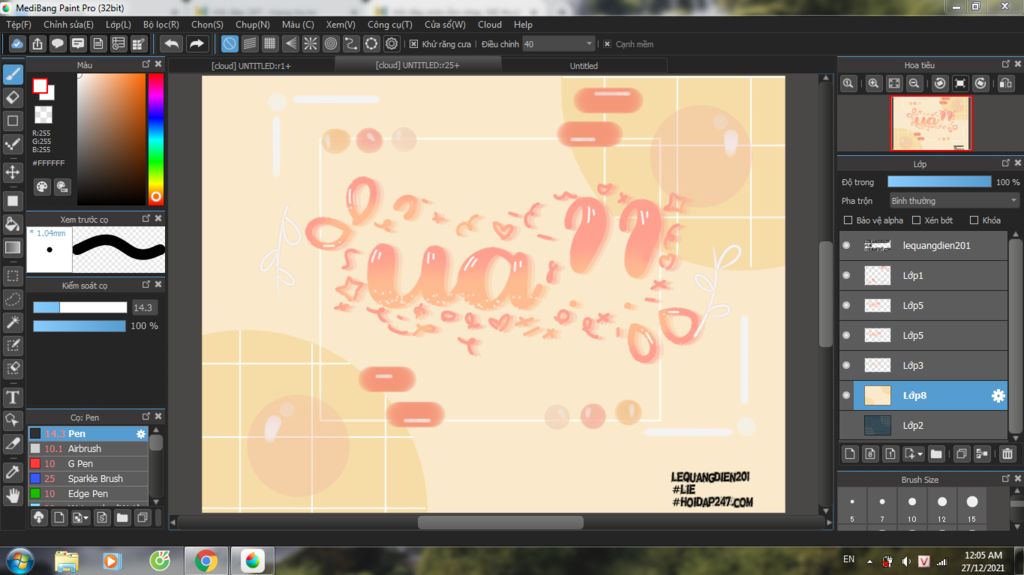Select the G Pen brush
This screenshot has height=575, width=1024.
pyautogui.click(x=88, y=464)
